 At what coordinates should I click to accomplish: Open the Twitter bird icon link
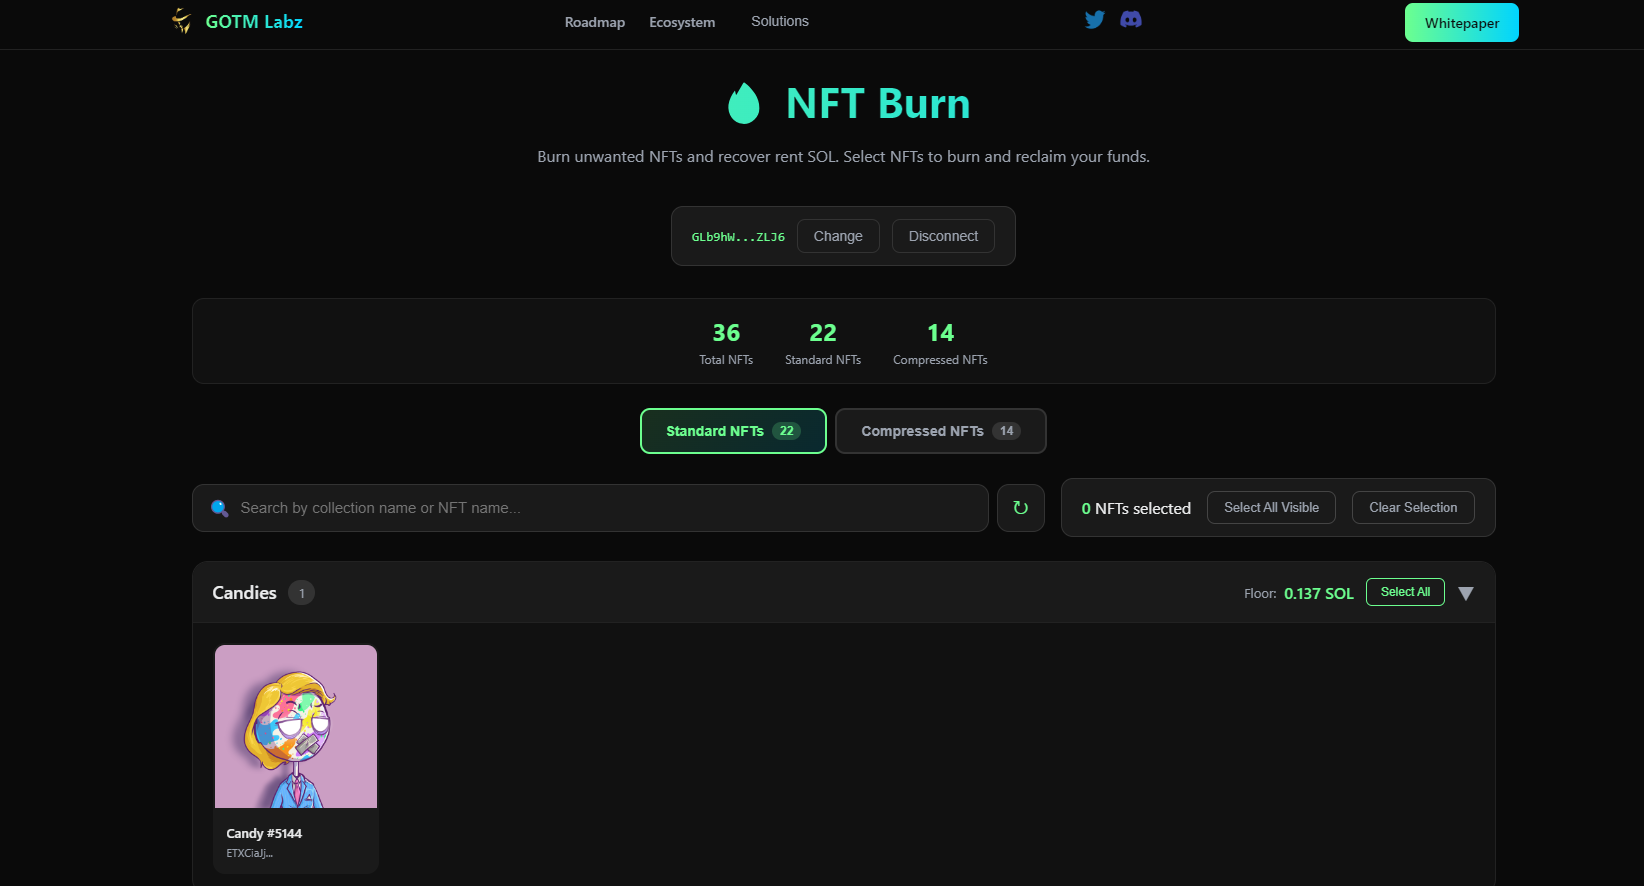1095,20
